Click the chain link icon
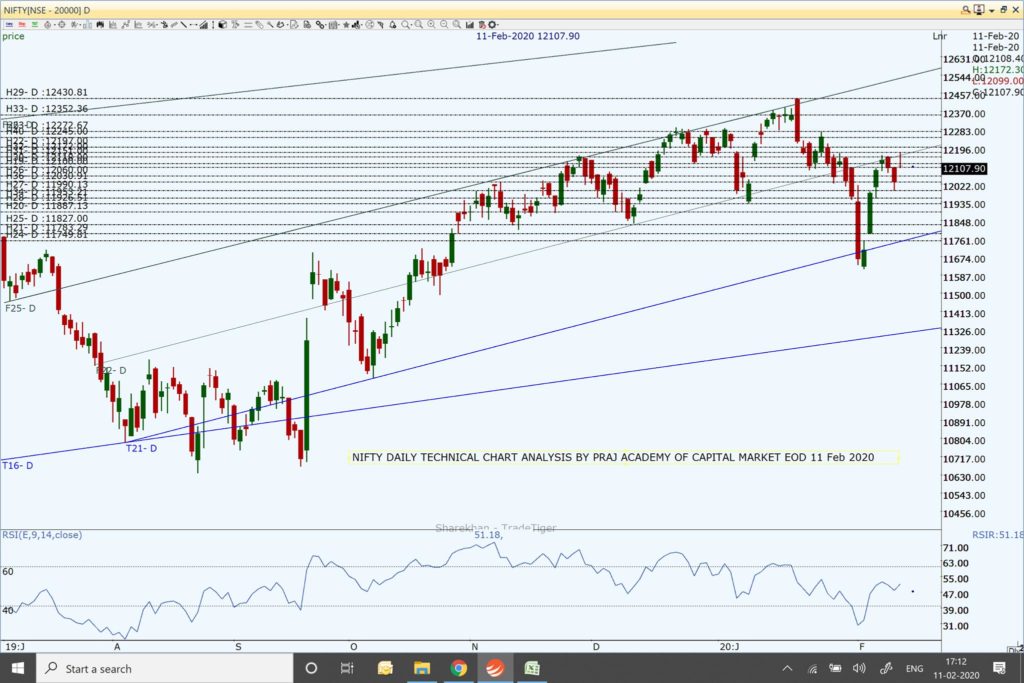1024x683 pixels. (319, 25)
